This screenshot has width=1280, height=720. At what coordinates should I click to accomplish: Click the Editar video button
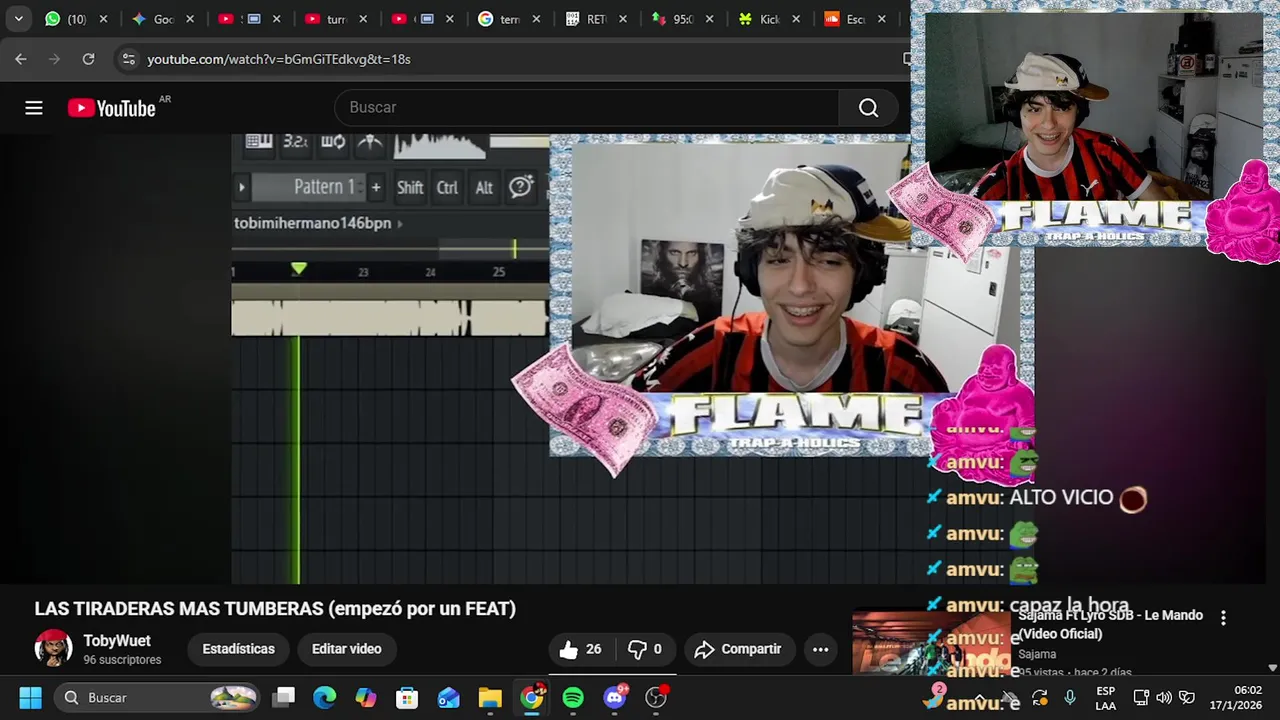346,649
